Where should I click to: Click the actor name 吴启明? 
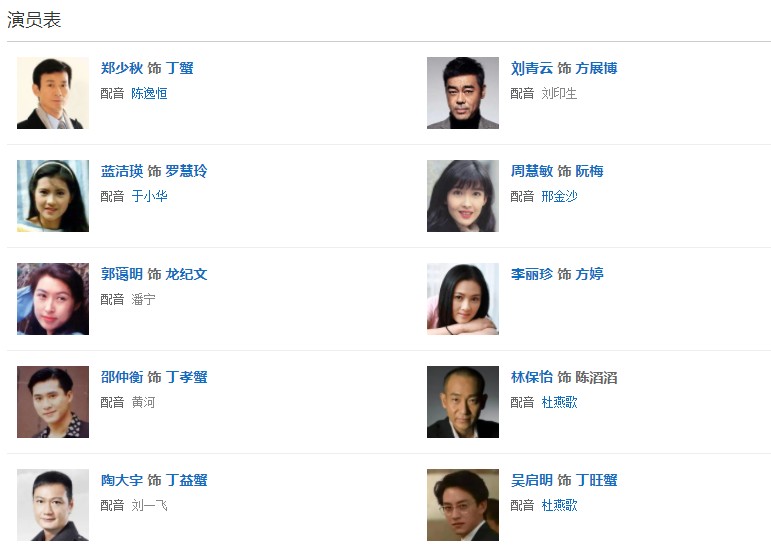[x=531, y=480]
